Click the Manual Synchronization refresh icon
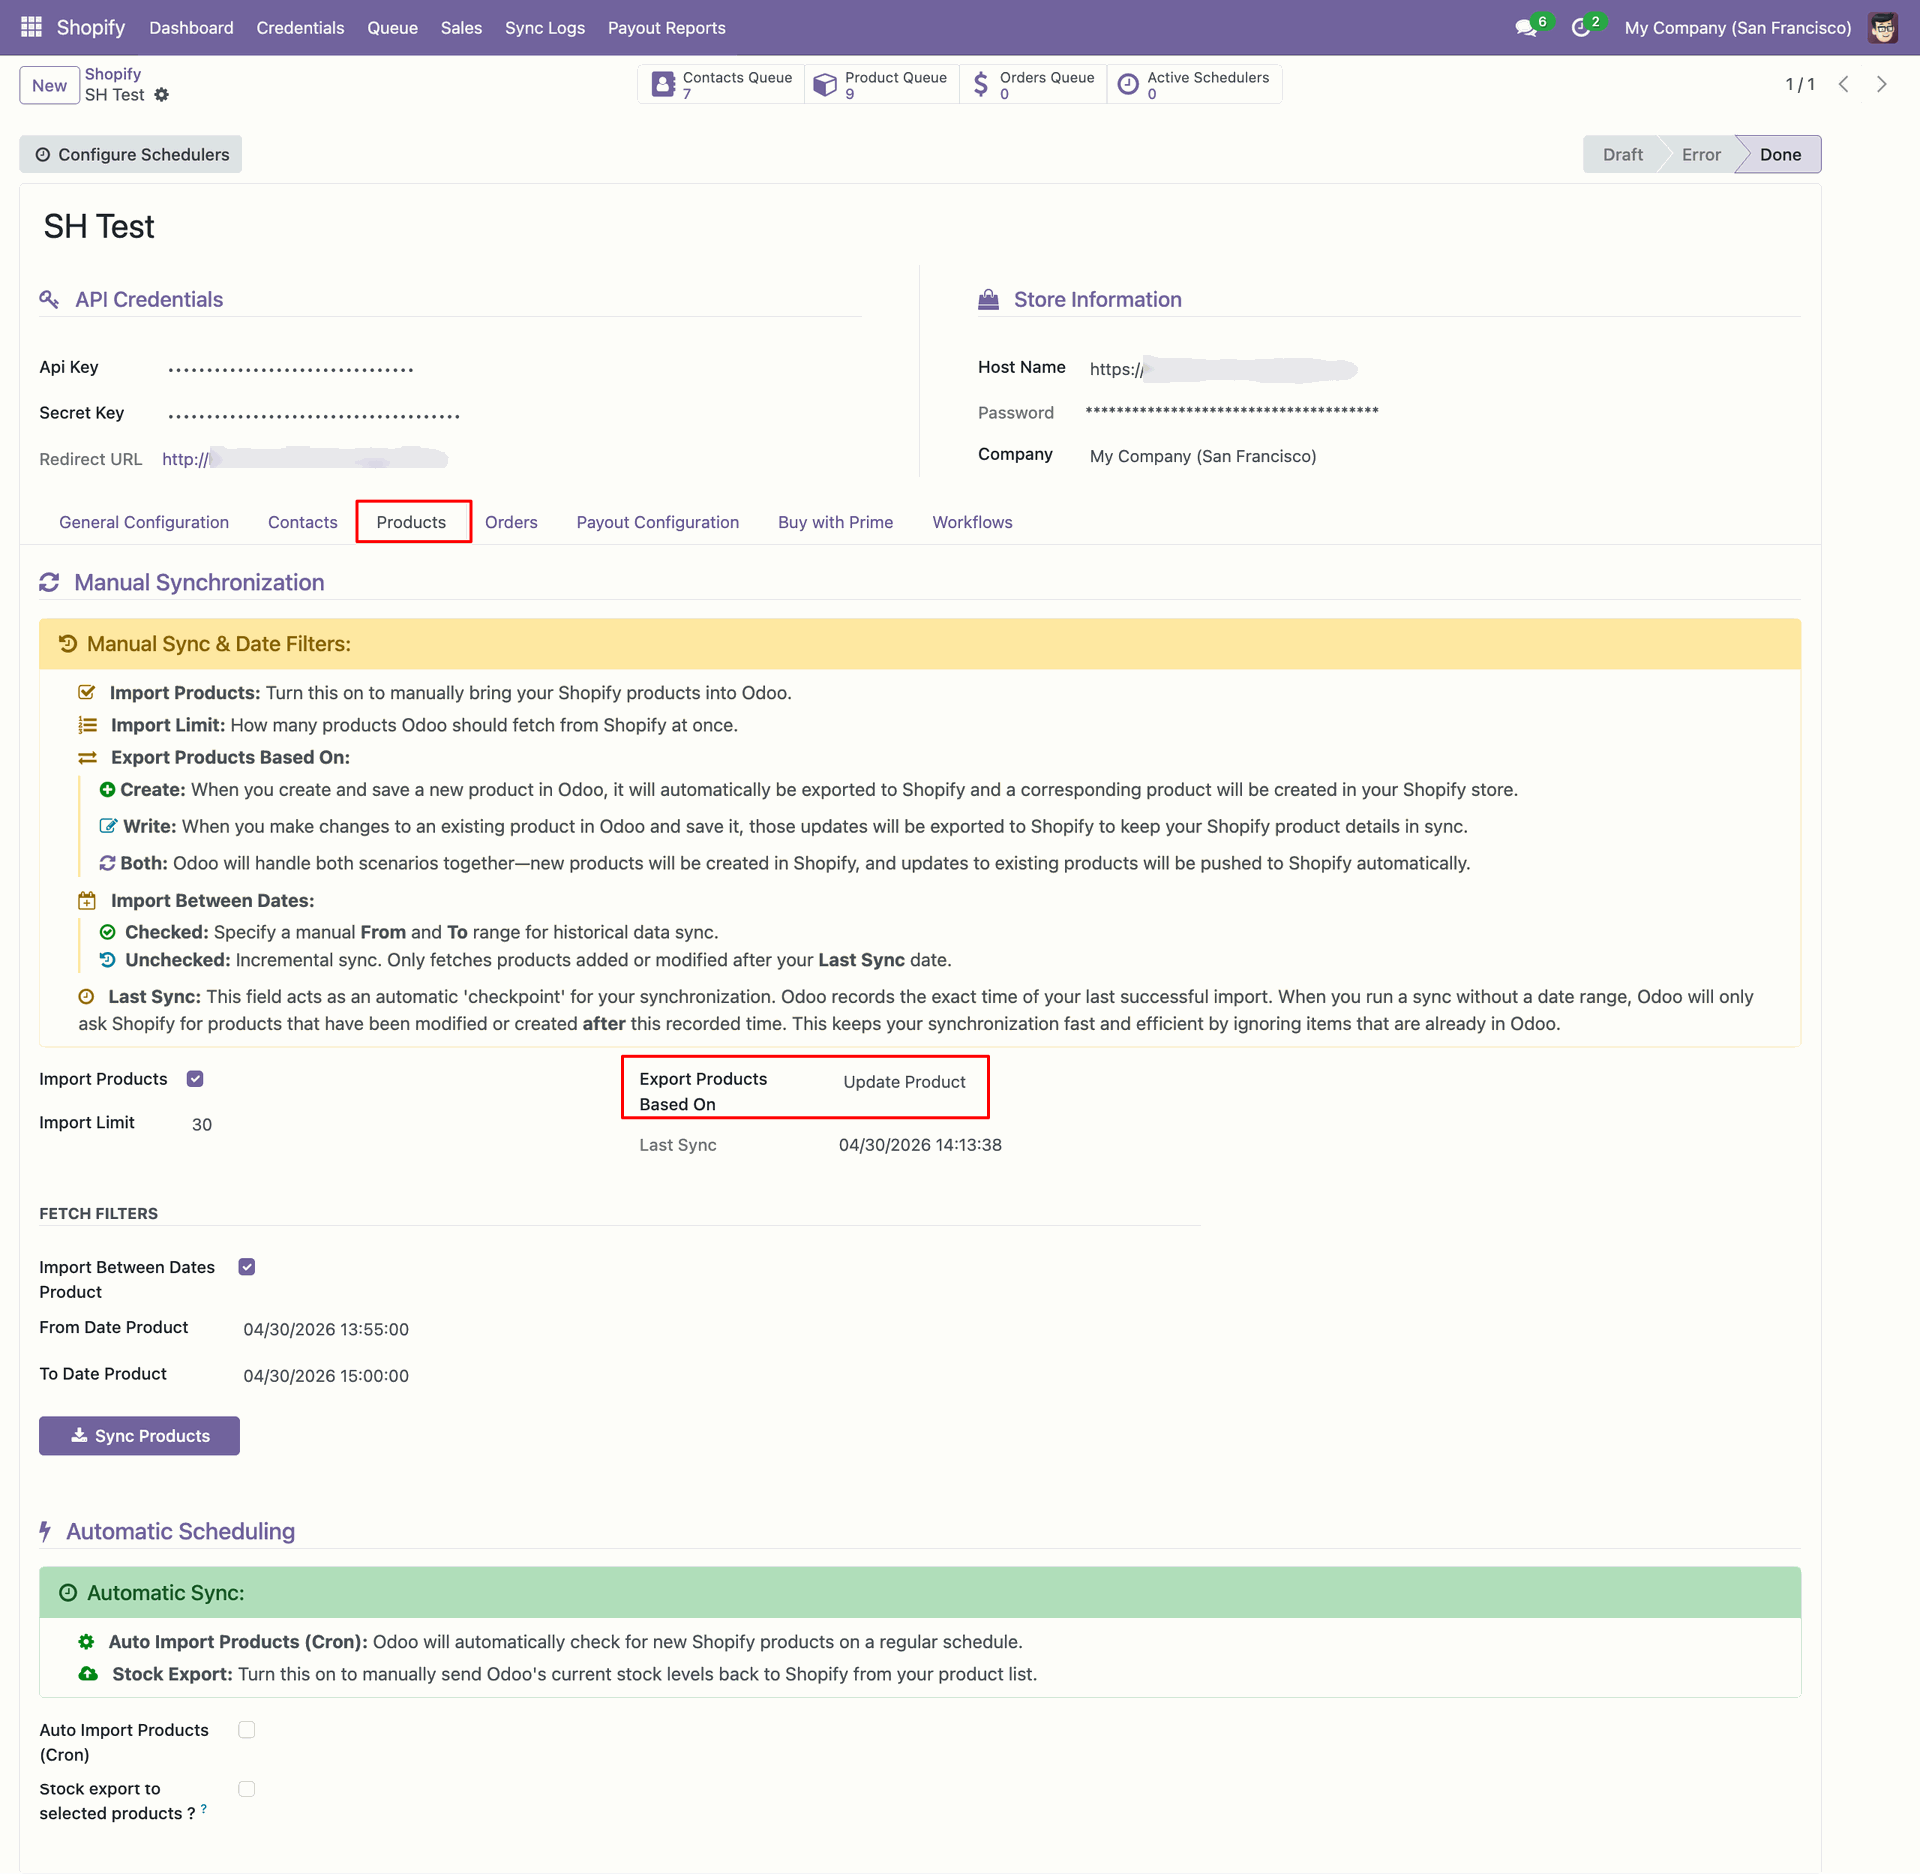This screenshot has height=1874, width=1920. 49,582
